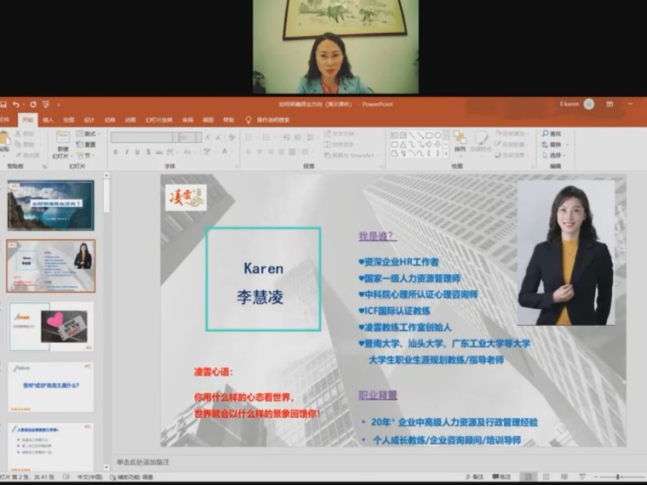The image size is (647, 485).
Task: Open the Insert ribbon tab
Action: pyautogui.click(x=48, y=120)
